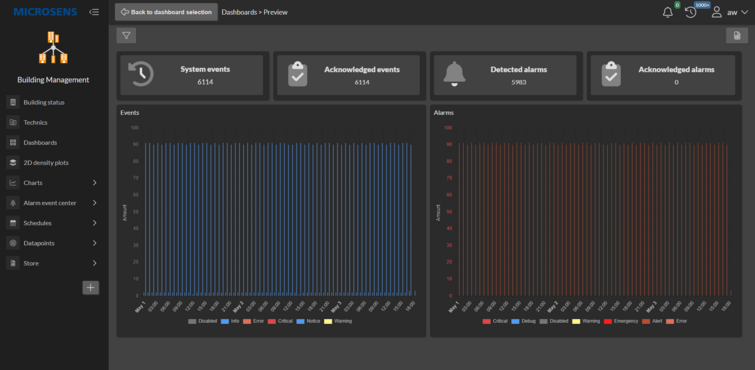The height and width of the screenshot is (370, 755).
Task: Toggle Error series in Alarms legend
Action: (677, 321)
